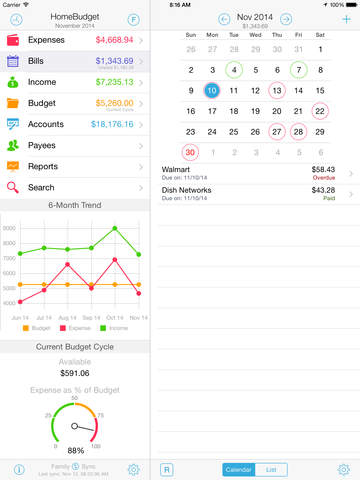Expand the Payees row chevron
Viewport: 360px width, 480px height.
pos(141,146)
